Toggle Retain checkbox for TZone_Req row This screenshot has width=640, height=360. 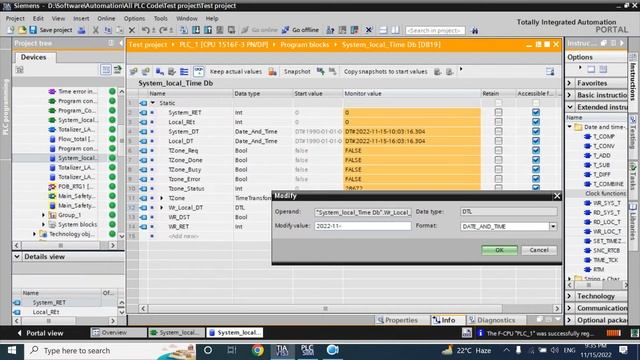click(498, 150)
